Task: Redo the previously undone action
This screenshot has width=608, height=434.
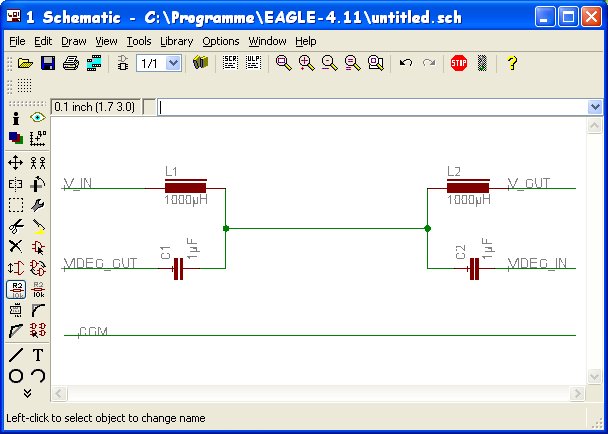Action: (x=429, y=63)
